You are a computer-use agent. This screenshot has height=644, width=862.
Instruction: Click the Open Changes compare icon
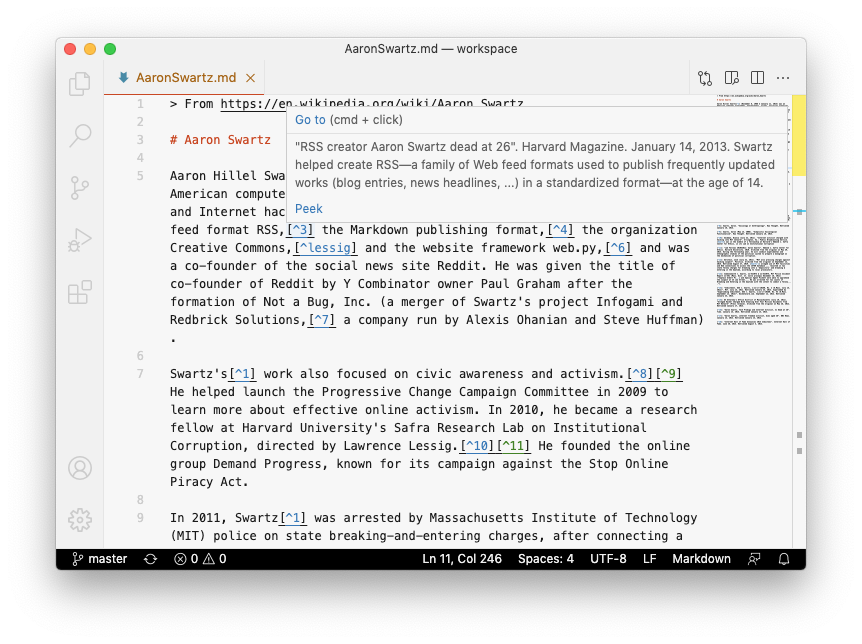pyautogui.click(x=705, y=78)
